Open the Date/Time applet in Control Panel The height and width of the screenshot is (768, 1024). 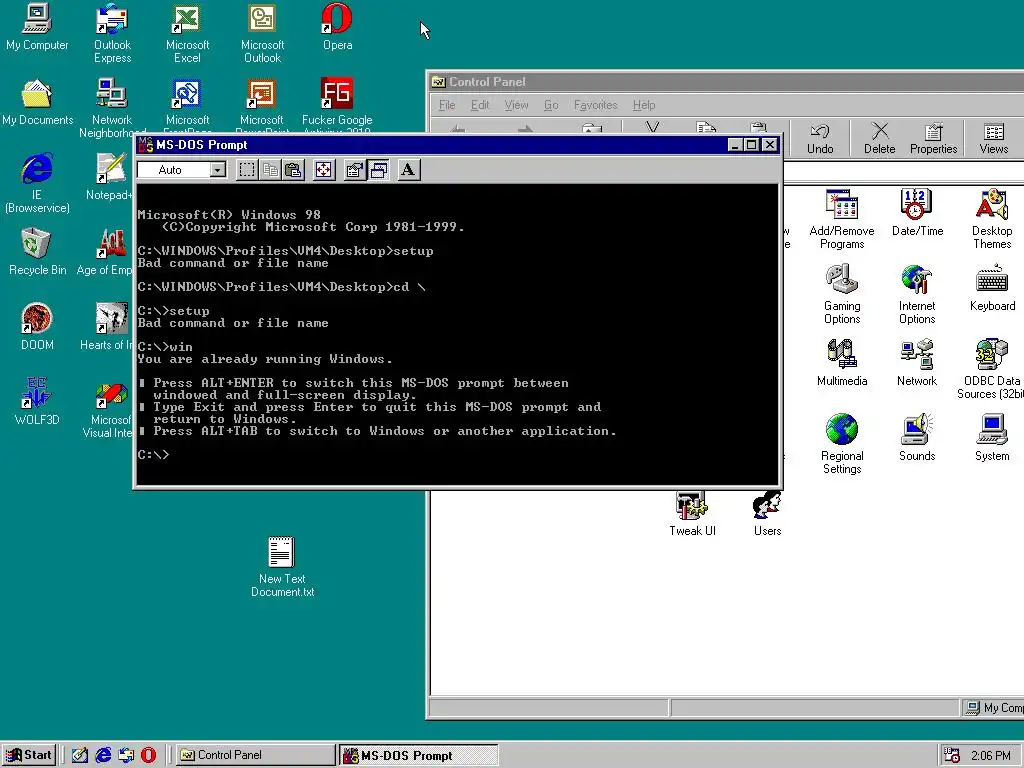[x=917, y=212]
